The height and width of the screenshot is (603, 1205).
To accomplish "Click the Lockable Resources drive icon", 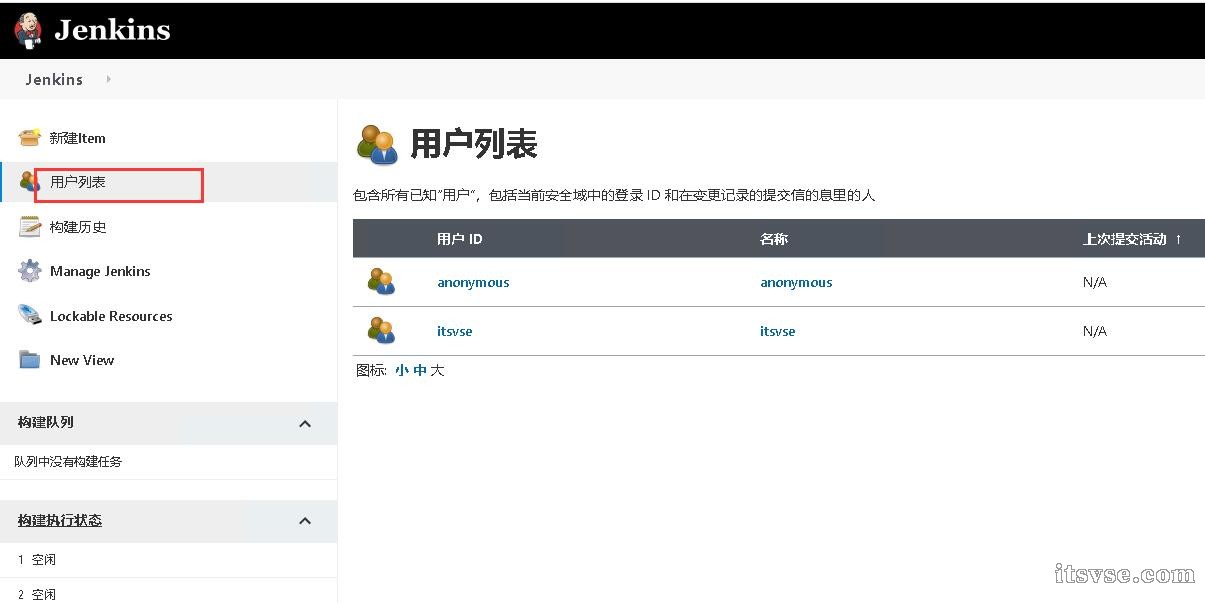I will pyautogui.click(x=30, y=316).
